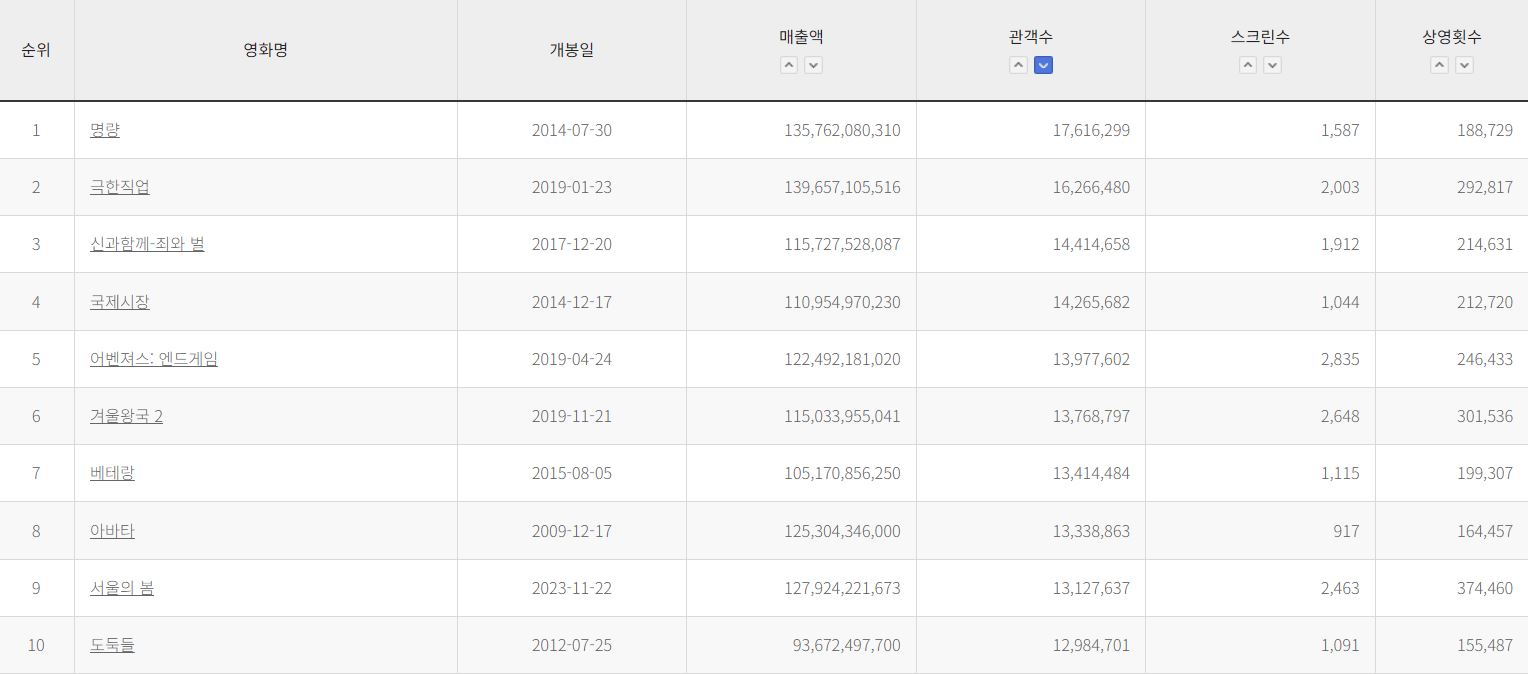Select revenue value 139,657,105,516
1537x674 pixels.
coord(842,187)
